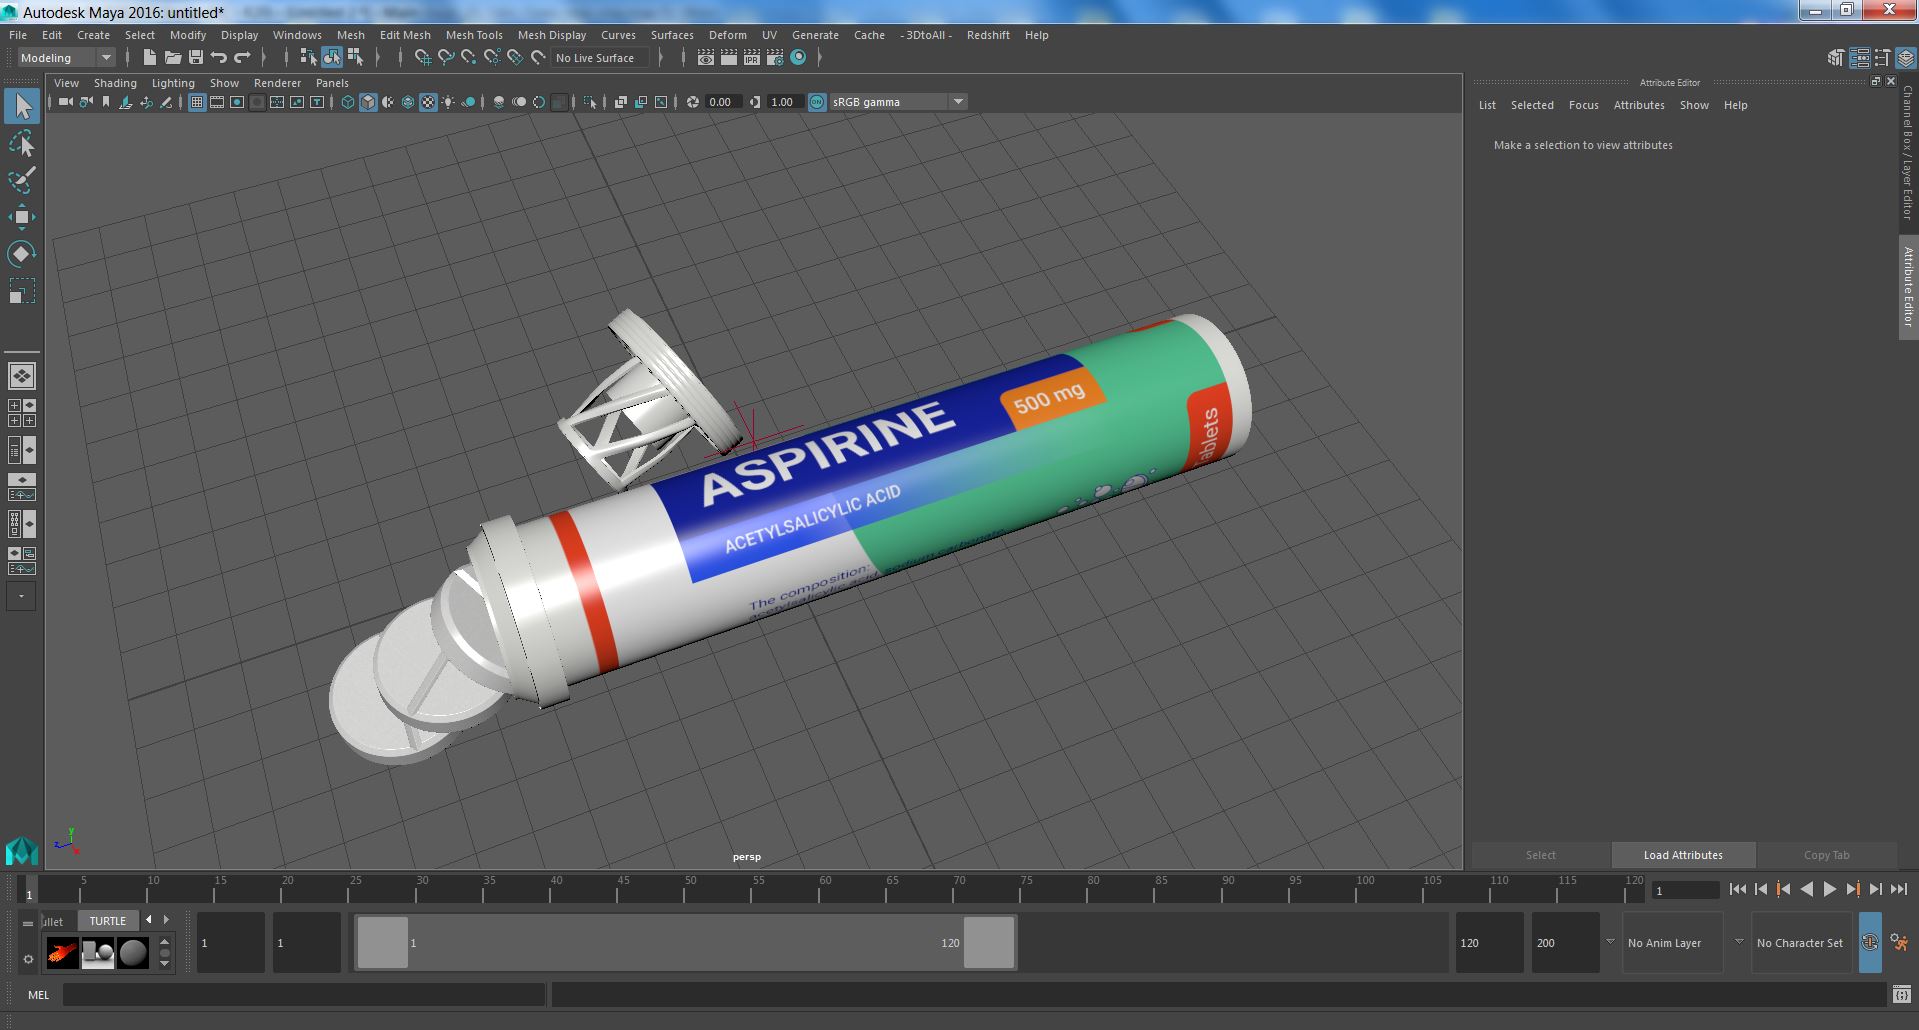Click the Load Attributes button
Image resolution: width=1919 pixels, height=1030 pixels.
click(x=1683, y=855)
